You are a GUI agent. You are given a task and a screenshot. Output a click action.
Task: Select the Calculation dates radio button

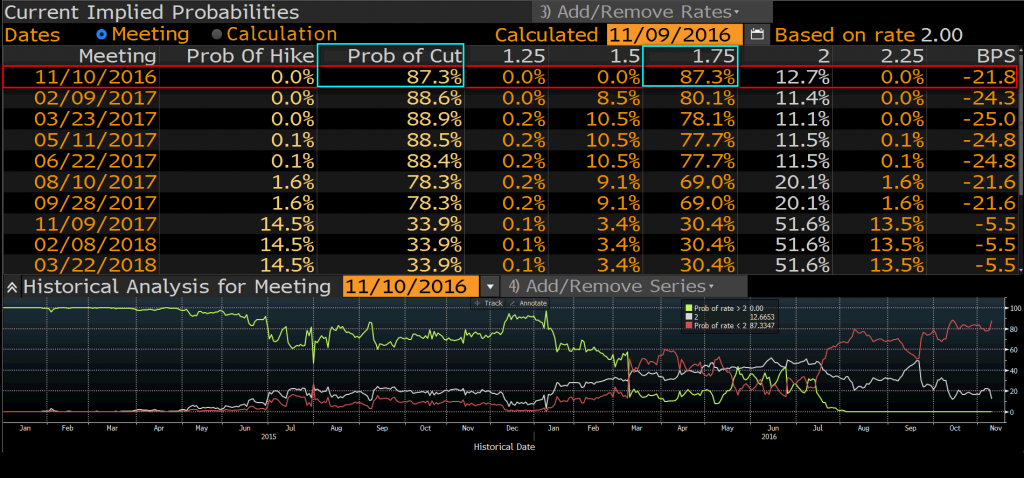(x=217, y=35)
